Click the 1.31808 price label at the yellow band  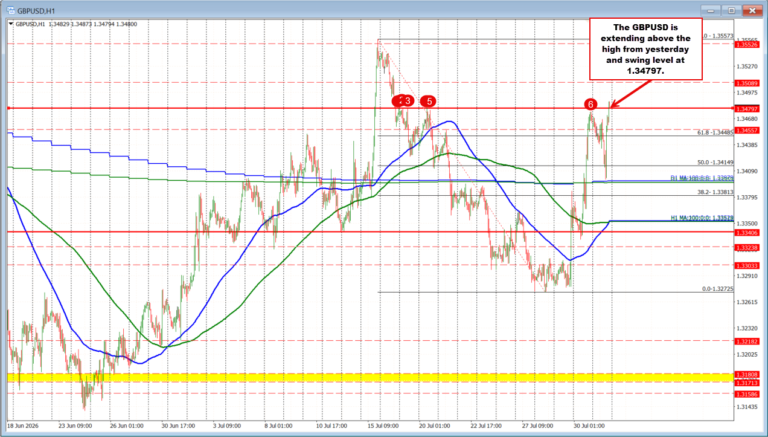click(746, 375)
